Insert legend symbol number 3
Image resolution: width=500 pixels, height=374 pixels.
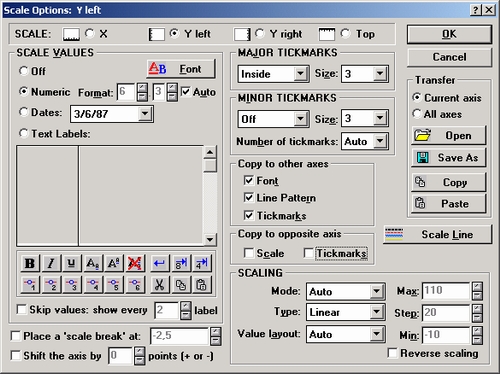point(71,285)
